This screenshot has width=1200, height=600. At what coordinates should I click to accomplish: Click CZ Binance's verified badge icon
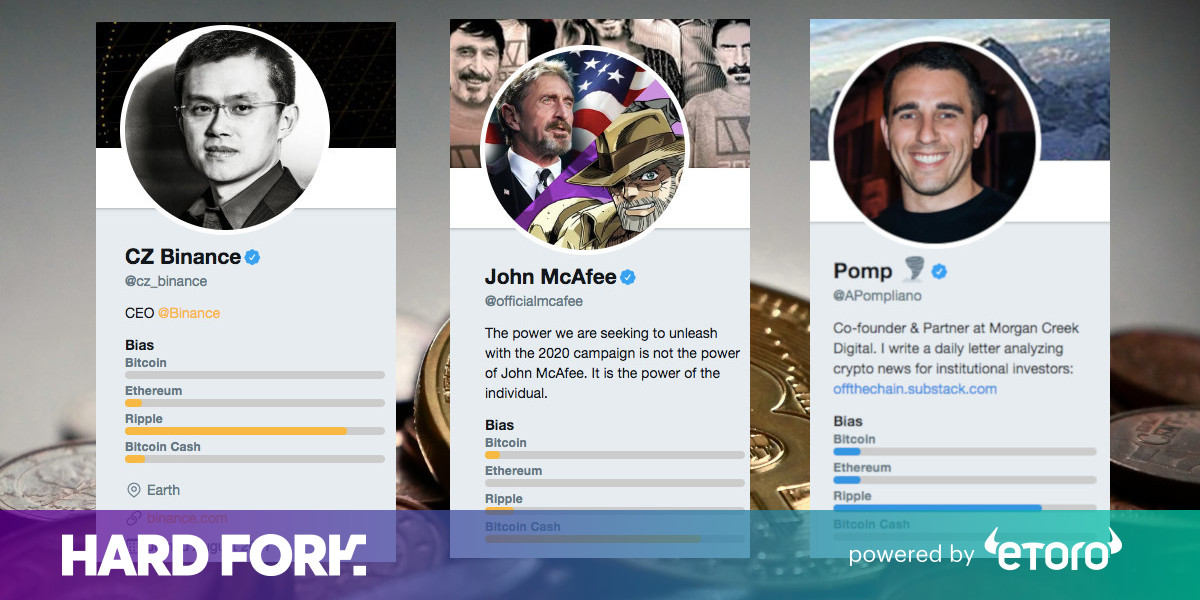[253, 257]
